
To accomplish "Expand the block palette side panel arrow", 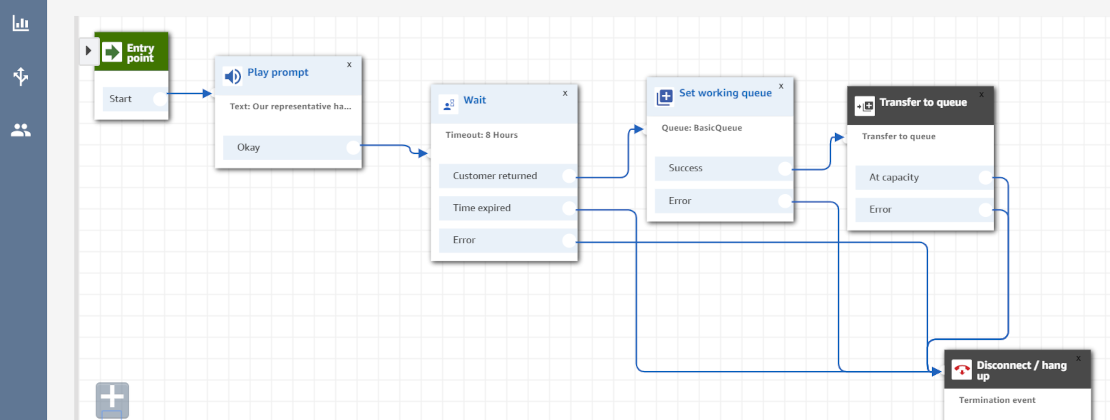I will coord(88,49).
